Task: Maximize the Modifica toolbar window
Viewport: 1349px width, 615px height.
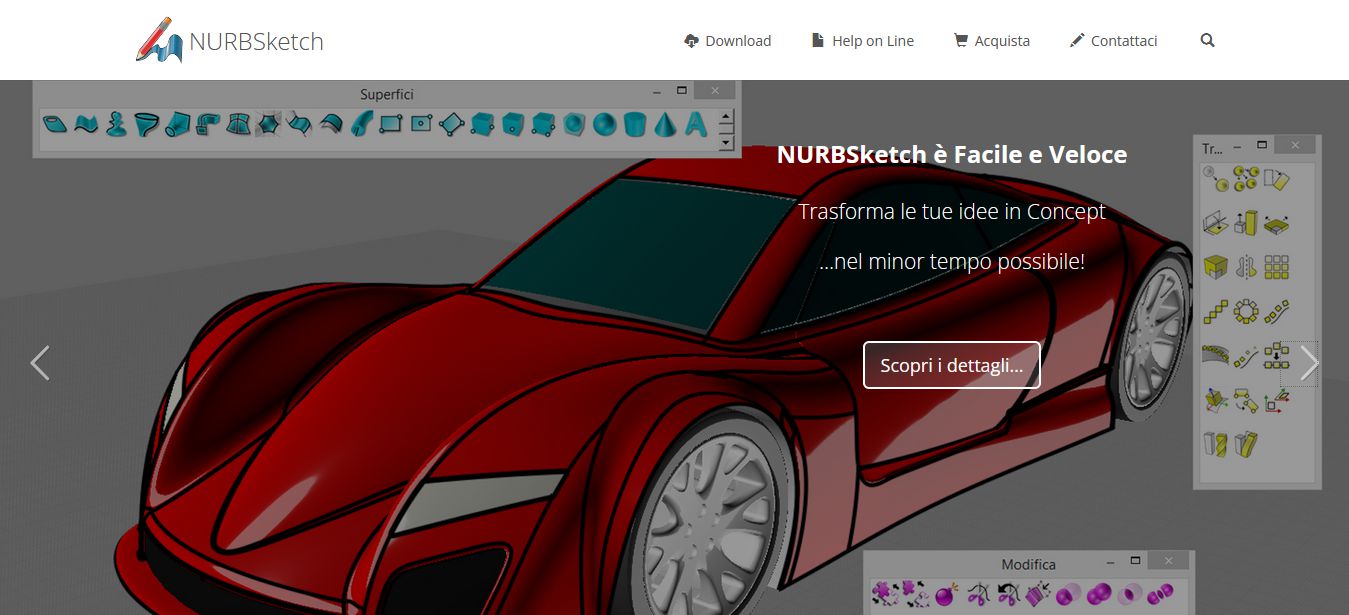Action: pos(1134,560)
